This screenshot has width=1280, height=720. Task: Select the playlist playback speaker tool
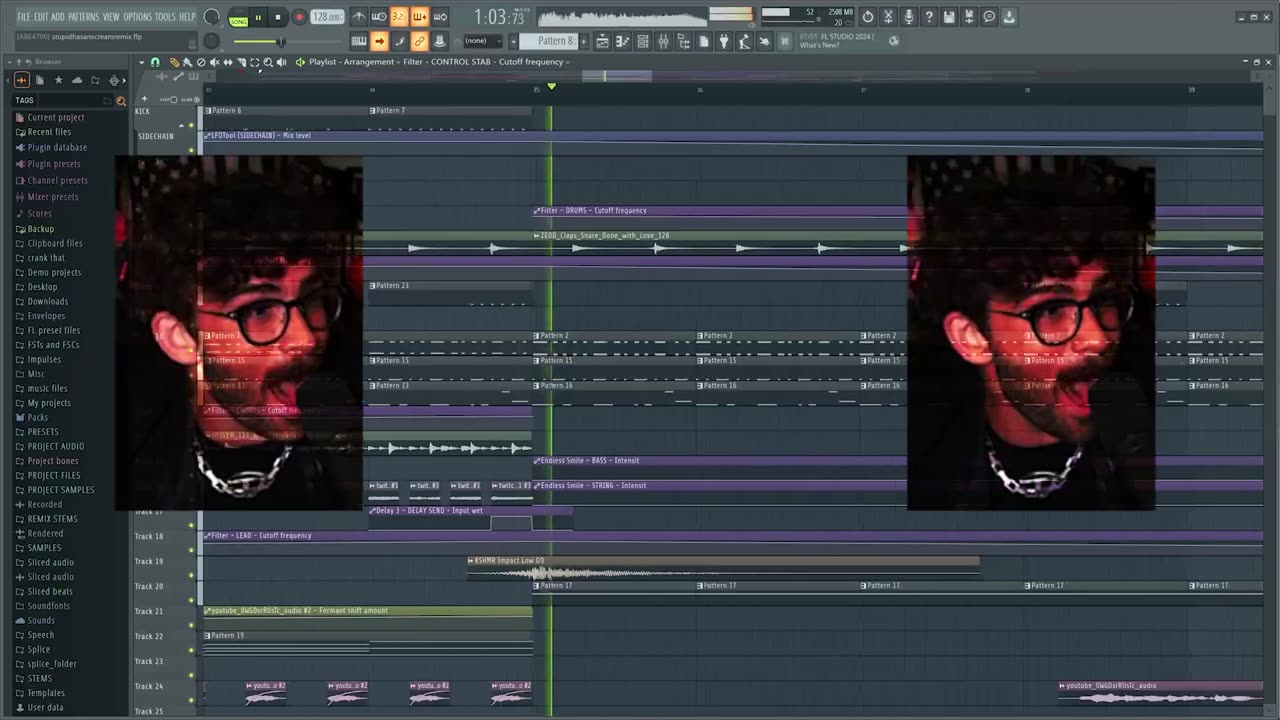(x=281, y=62)
